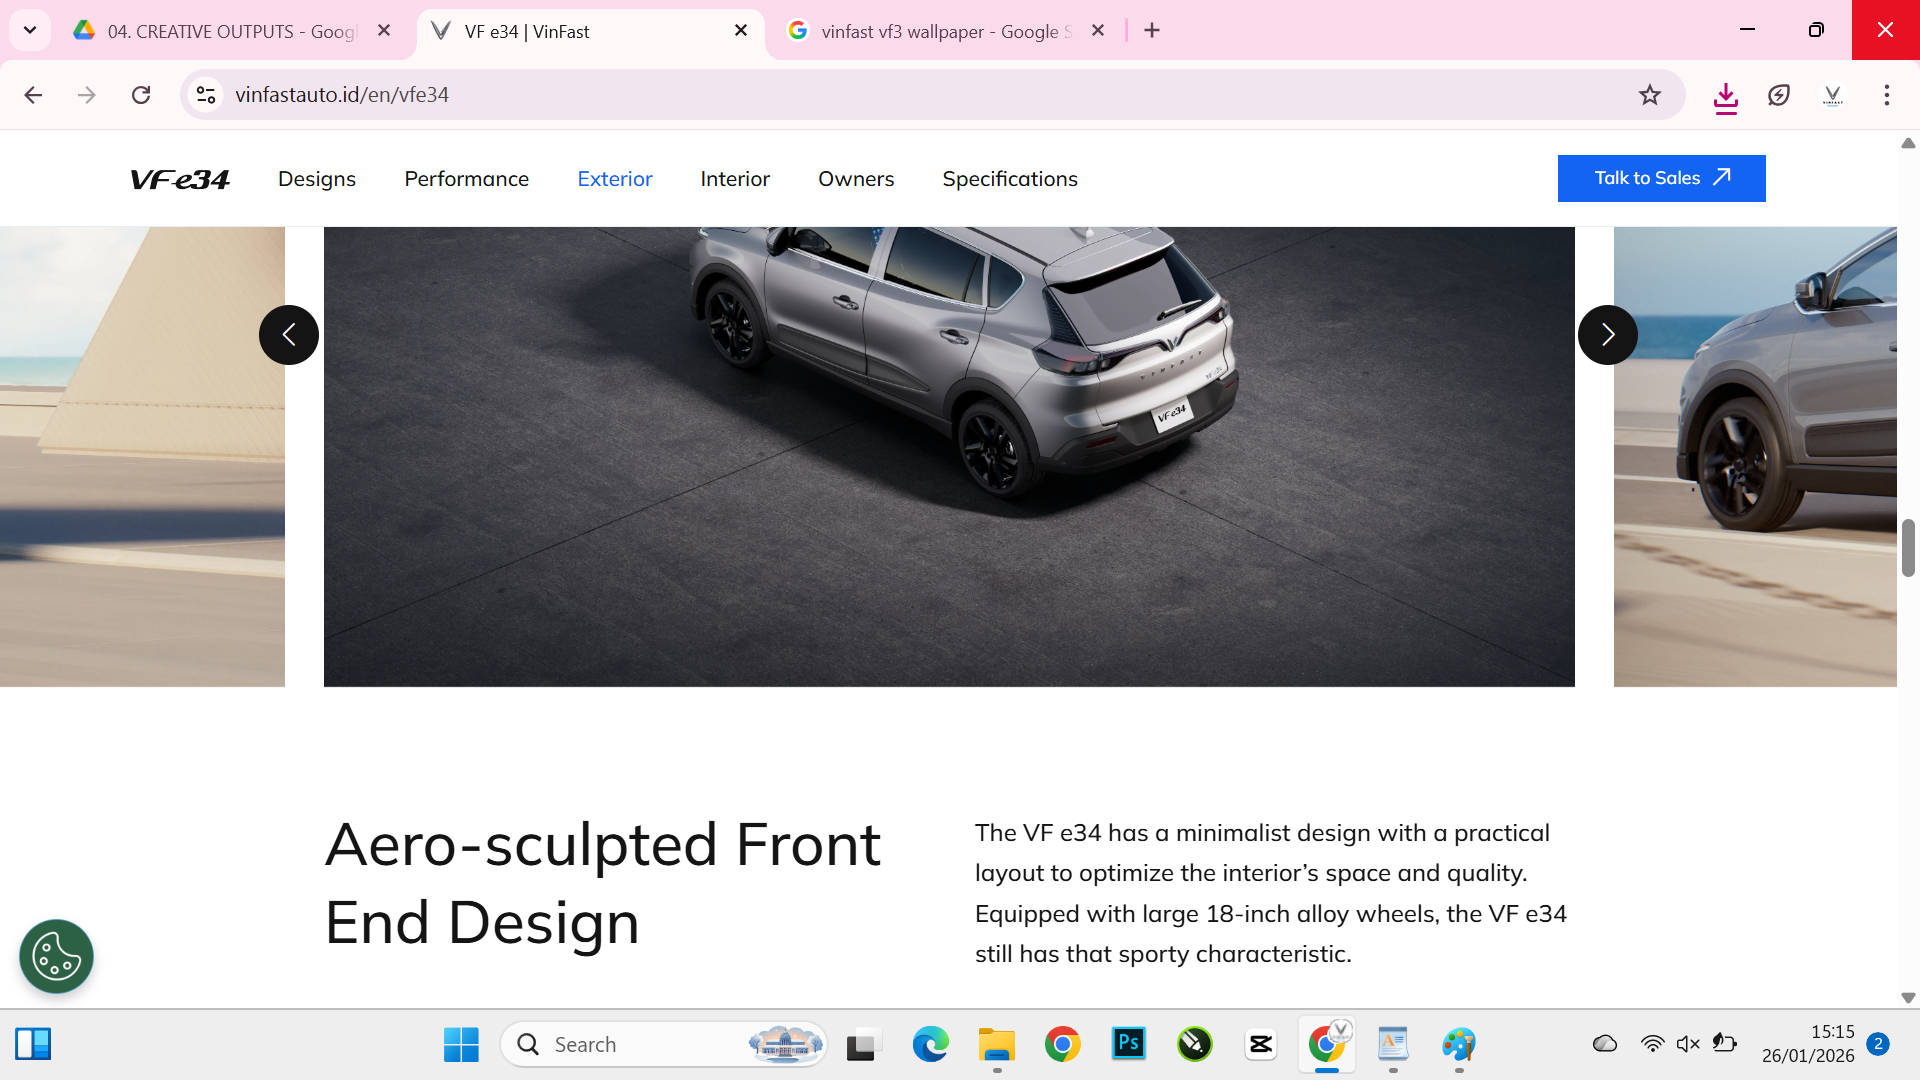The image size is (1920, 1080).
Task: Go to the Interior section
Action: pyautogui.click(x=735, y=179)
